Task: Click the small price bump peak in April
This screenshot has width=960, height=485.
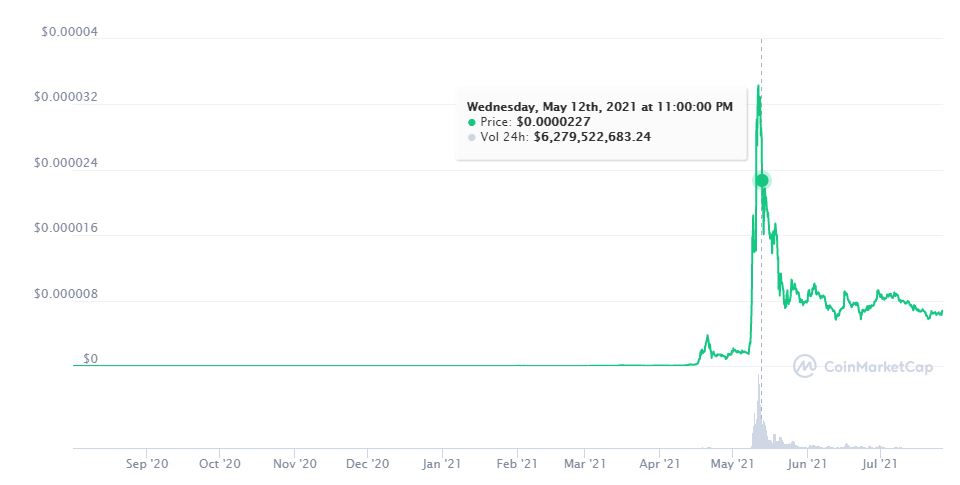Action: [x=707, y=337]
